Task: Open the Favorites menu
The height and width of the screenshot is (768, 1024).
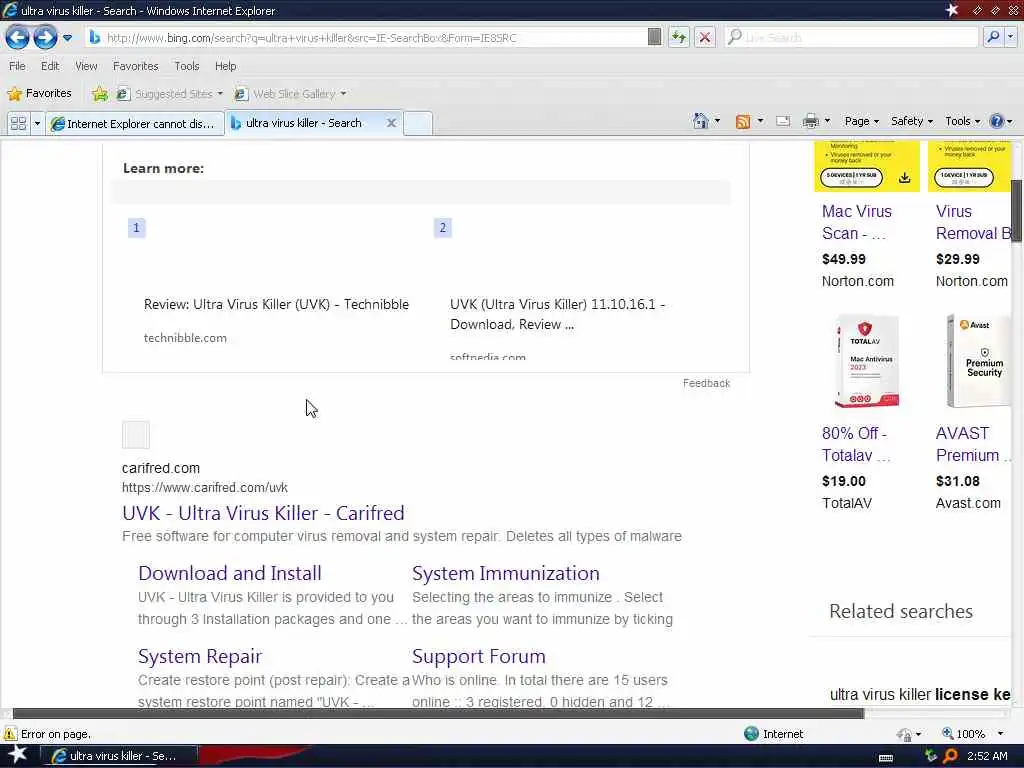Action: (x=135, y=66)
